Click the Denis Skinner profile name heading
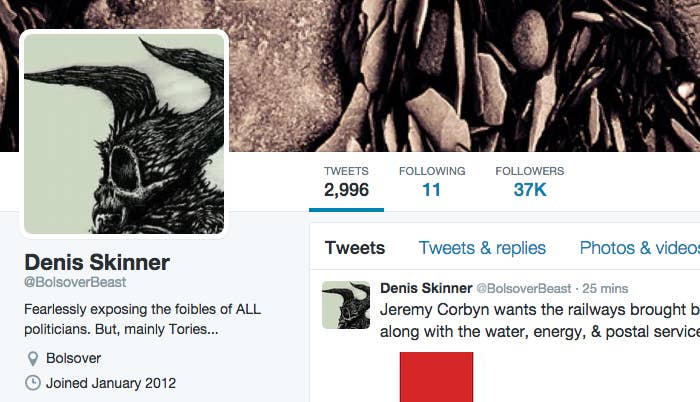This screenshot has height=402, width=700. click(x=97, y=262)
